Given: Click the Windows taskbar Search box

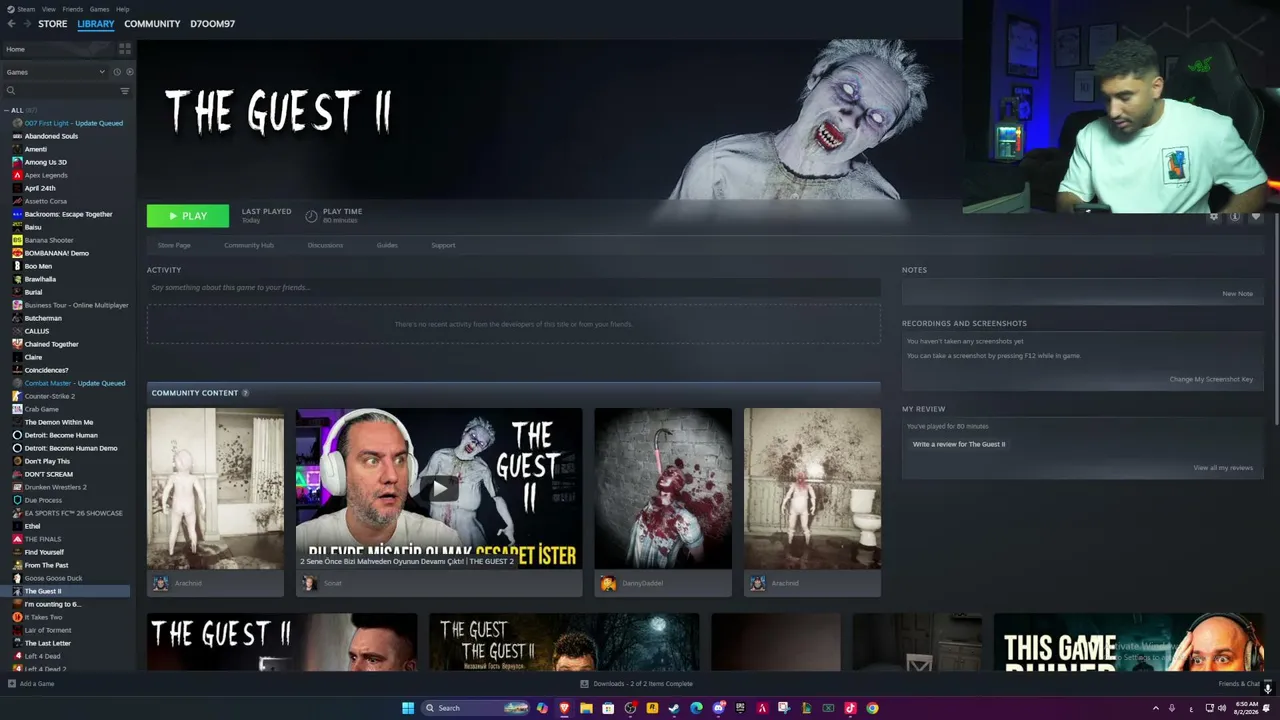Looking at the screenshot, I should [476, 708].
